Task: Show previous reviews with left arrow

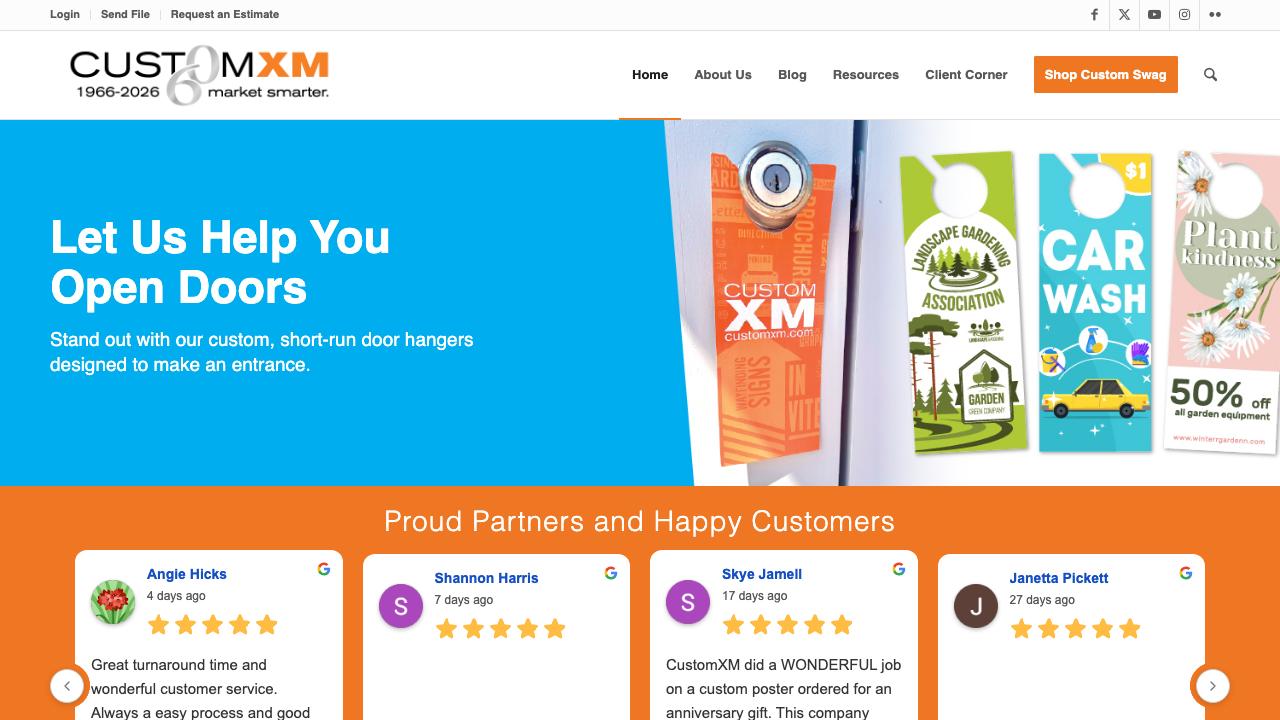Action: pyautogui.click(x=67, y=686)
